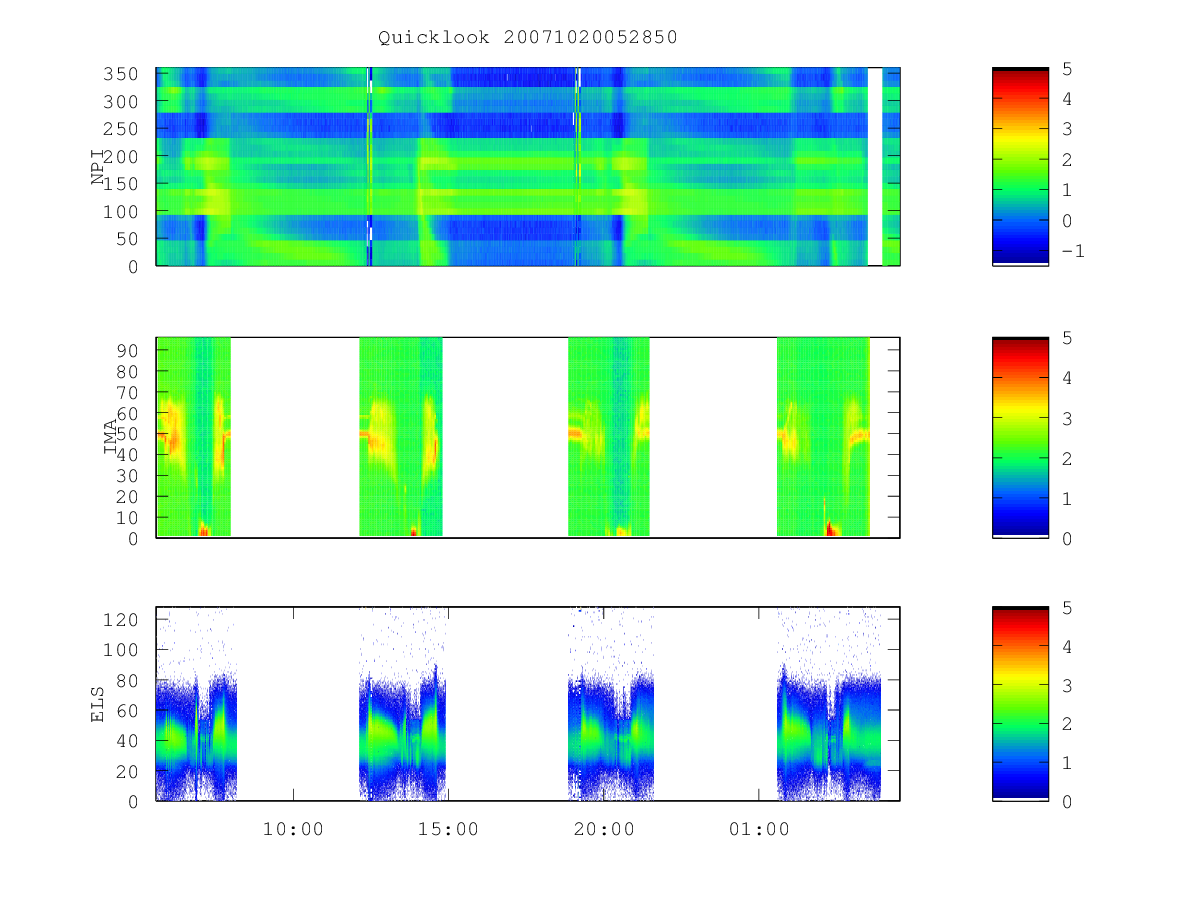This screenshot has height=900, width=1200.
Task: Select the NPI y-axis label
Action: [x=98, y=167]
